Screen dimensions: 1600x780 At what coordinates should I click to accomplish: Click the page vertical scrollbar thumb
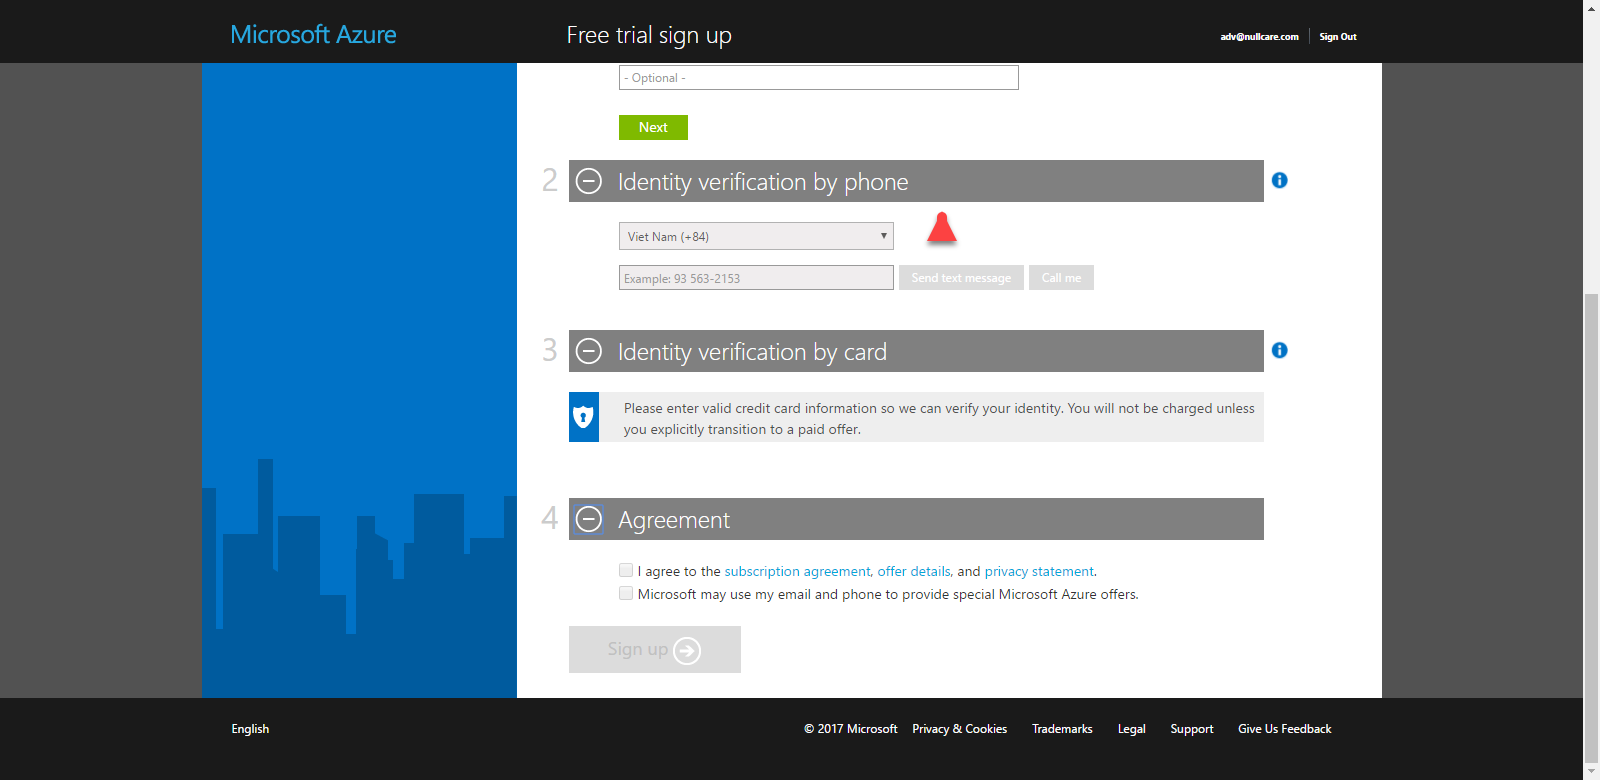(1591, 530)
